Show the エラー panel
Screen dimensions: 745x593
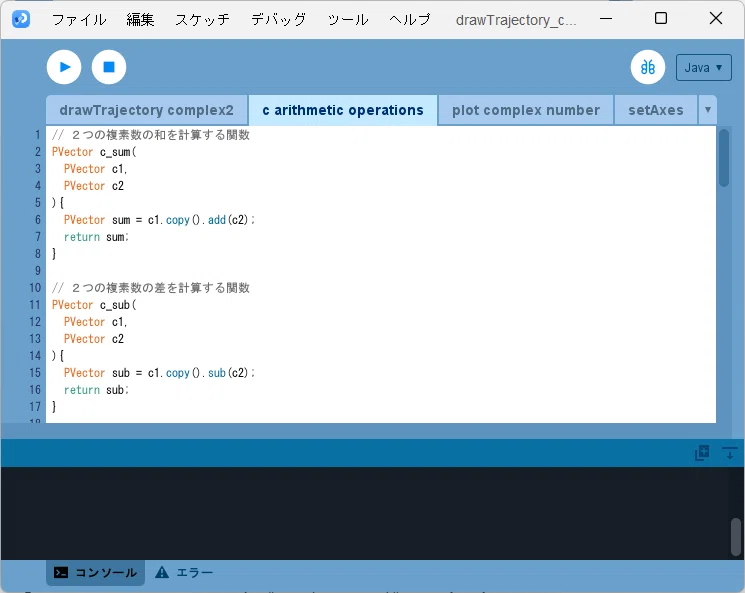tap(184, 573)
